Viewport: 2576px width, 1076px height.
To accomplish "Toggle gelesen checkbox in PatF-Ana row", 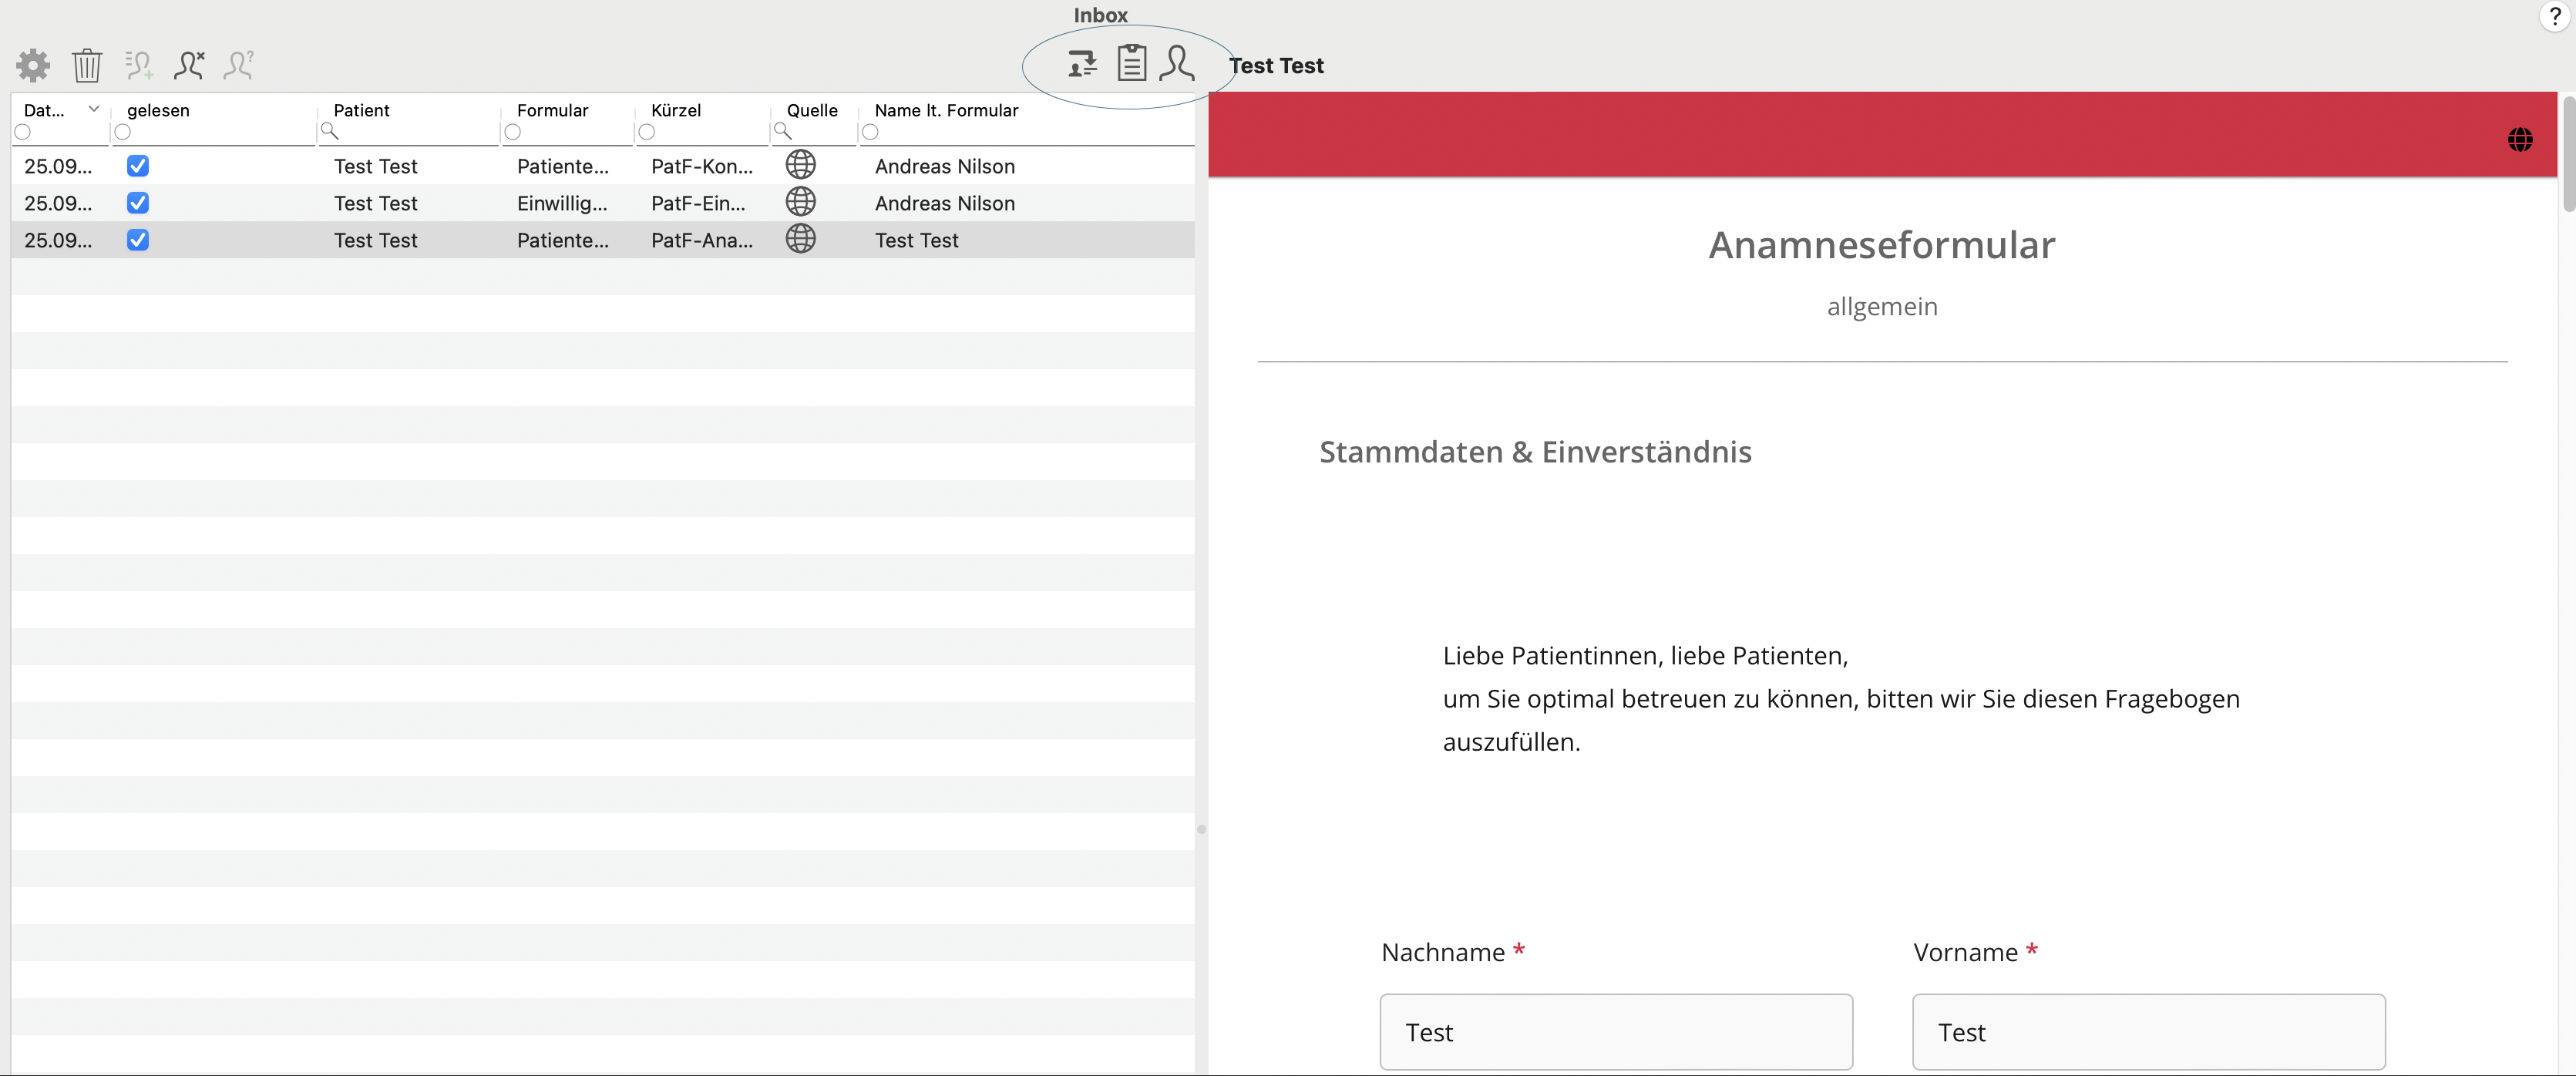I will 138,240.
